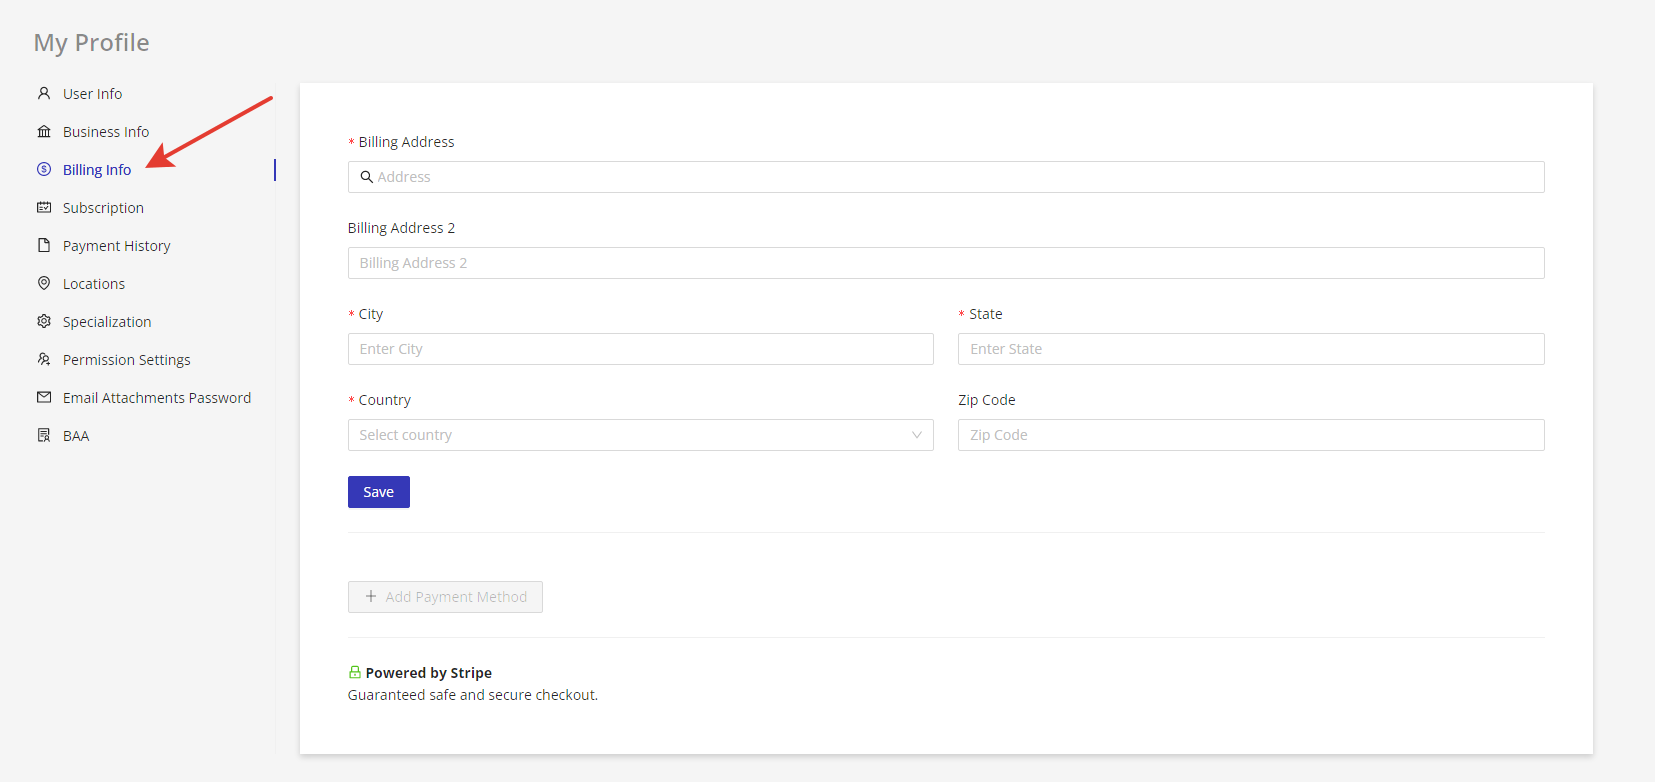1655x782 pixels.
Task: Click the Powered by Stripe text
Action: (428, 673)
